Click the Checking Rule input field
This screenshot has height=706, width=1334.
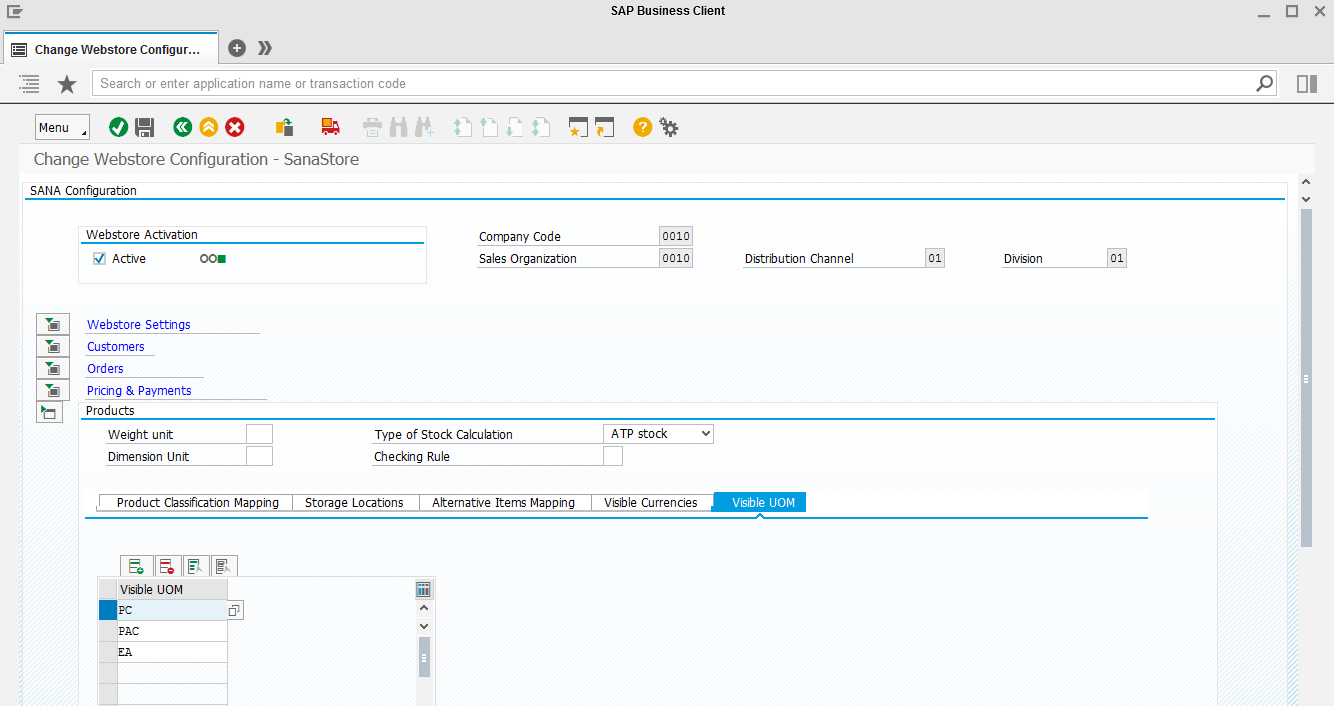click(613, 456)
